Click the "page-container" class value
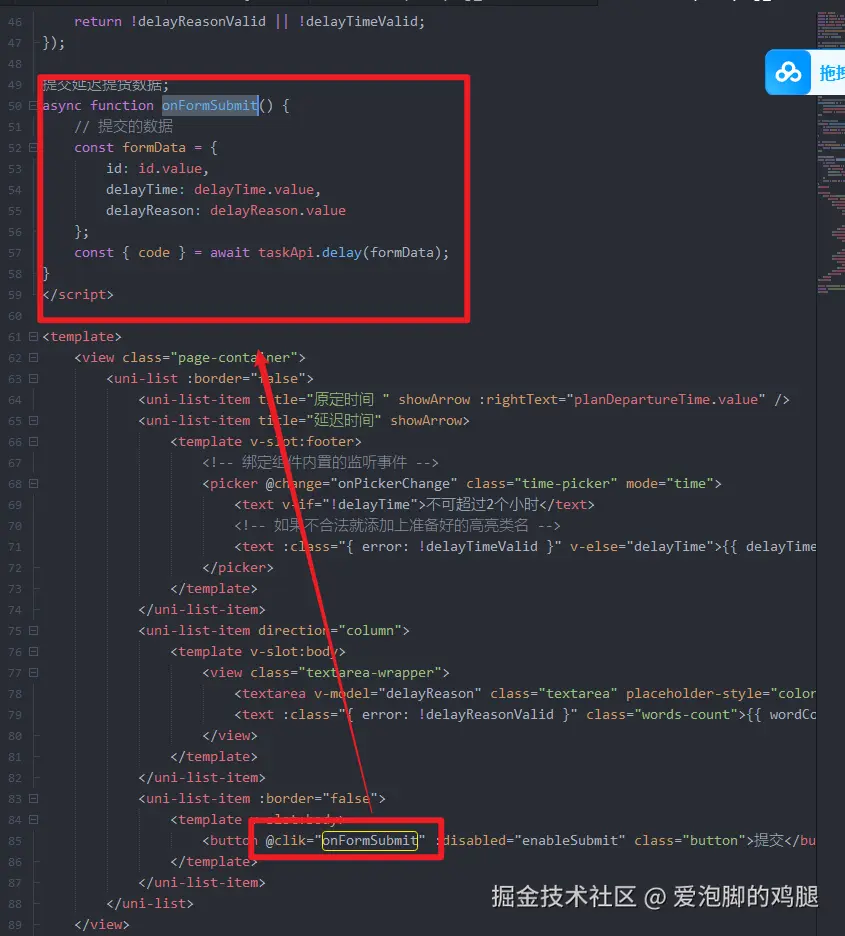 234,358
